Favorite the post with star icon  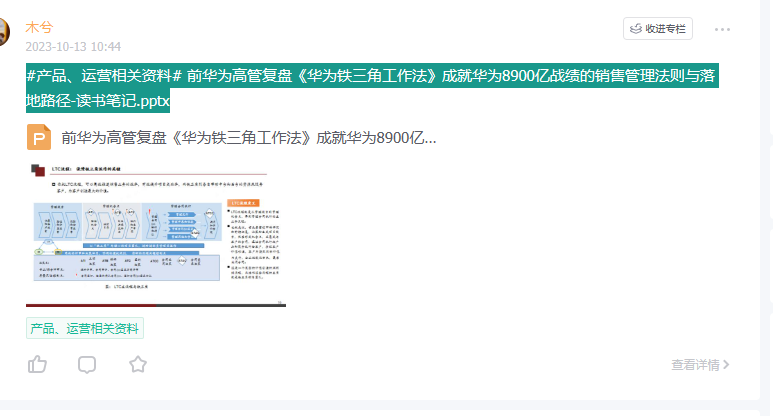pos(138,365)
